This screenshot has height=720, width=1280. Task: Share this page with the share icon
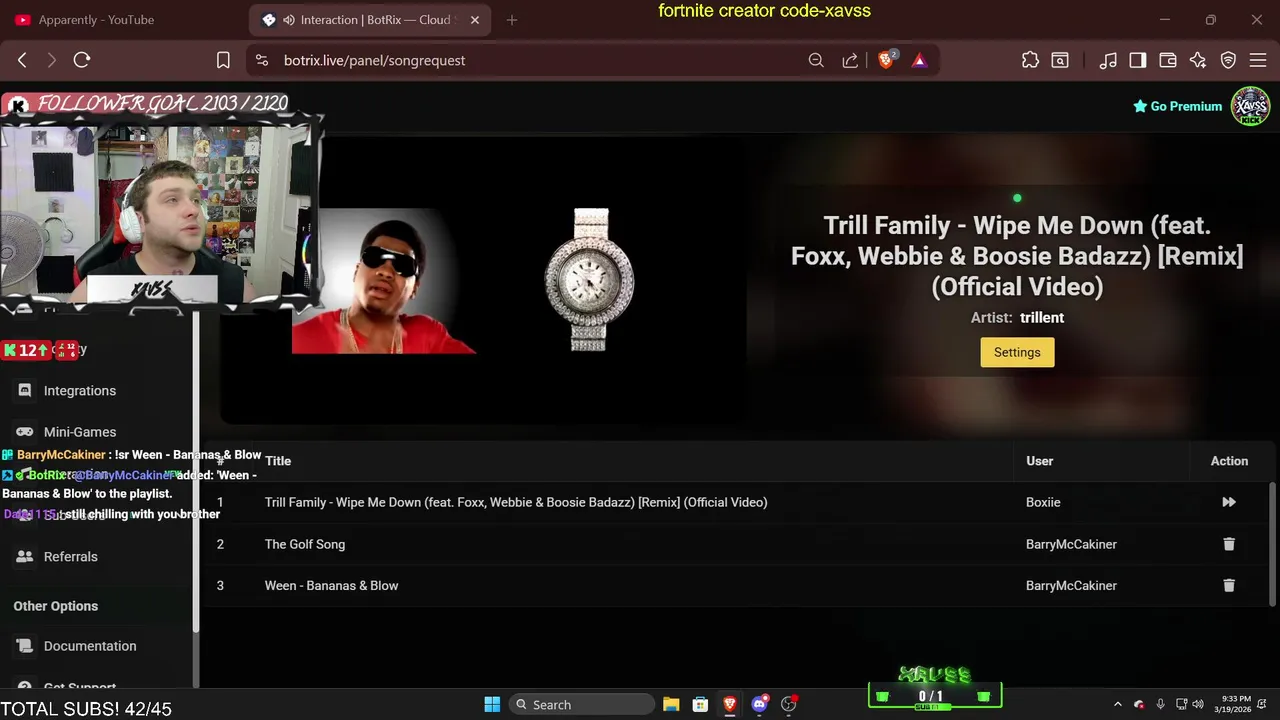click(x=850, y=60)
